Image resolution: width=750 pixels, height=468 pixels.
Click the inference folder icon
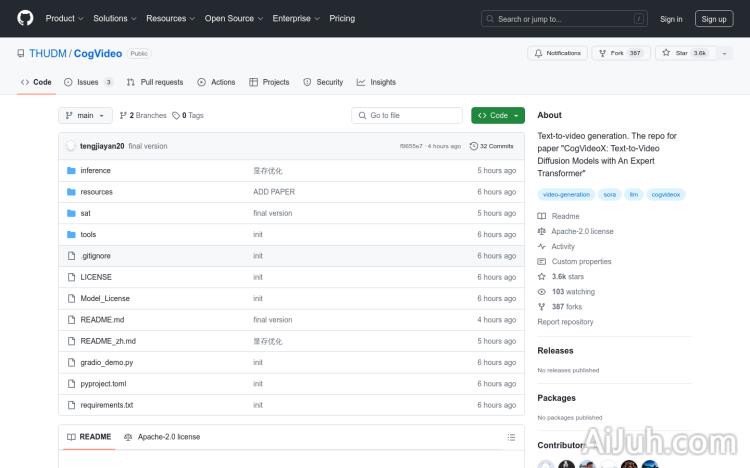click(x=71, y=171)
